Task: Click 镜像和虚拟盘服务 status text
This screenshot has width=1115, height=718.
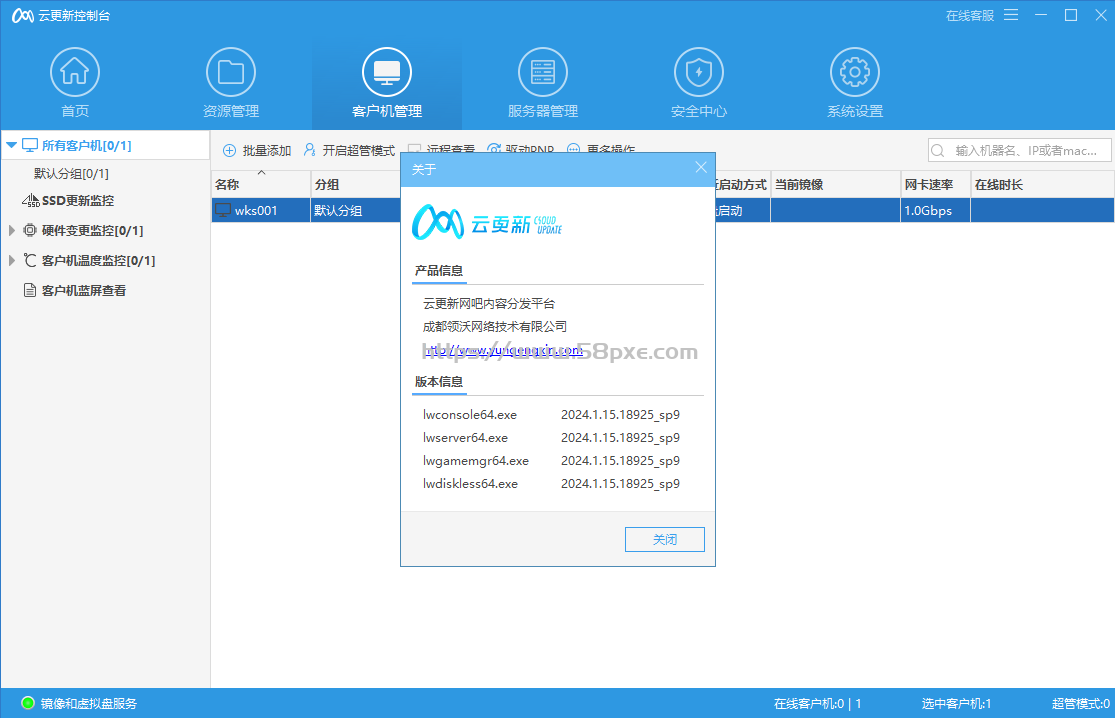Action: click(89, 703)
